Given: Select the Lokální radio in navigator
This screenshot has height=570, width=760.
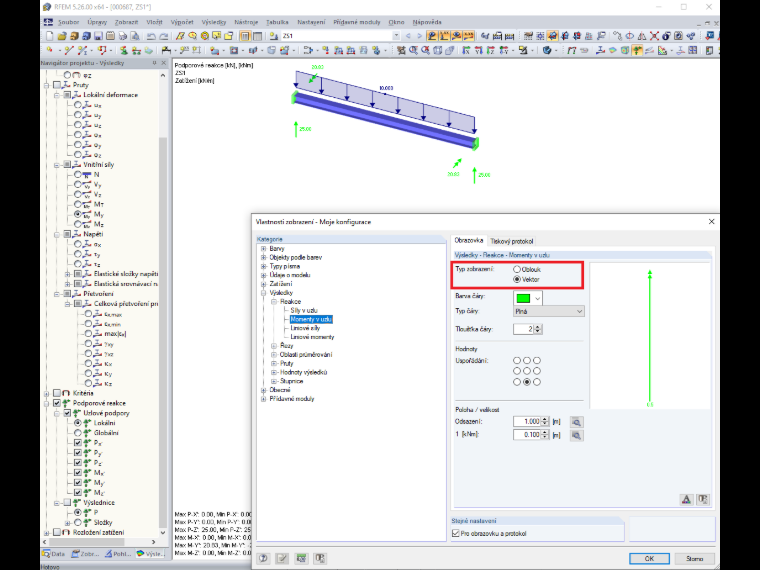Looking at the screenshot, I should coord(78,423).
